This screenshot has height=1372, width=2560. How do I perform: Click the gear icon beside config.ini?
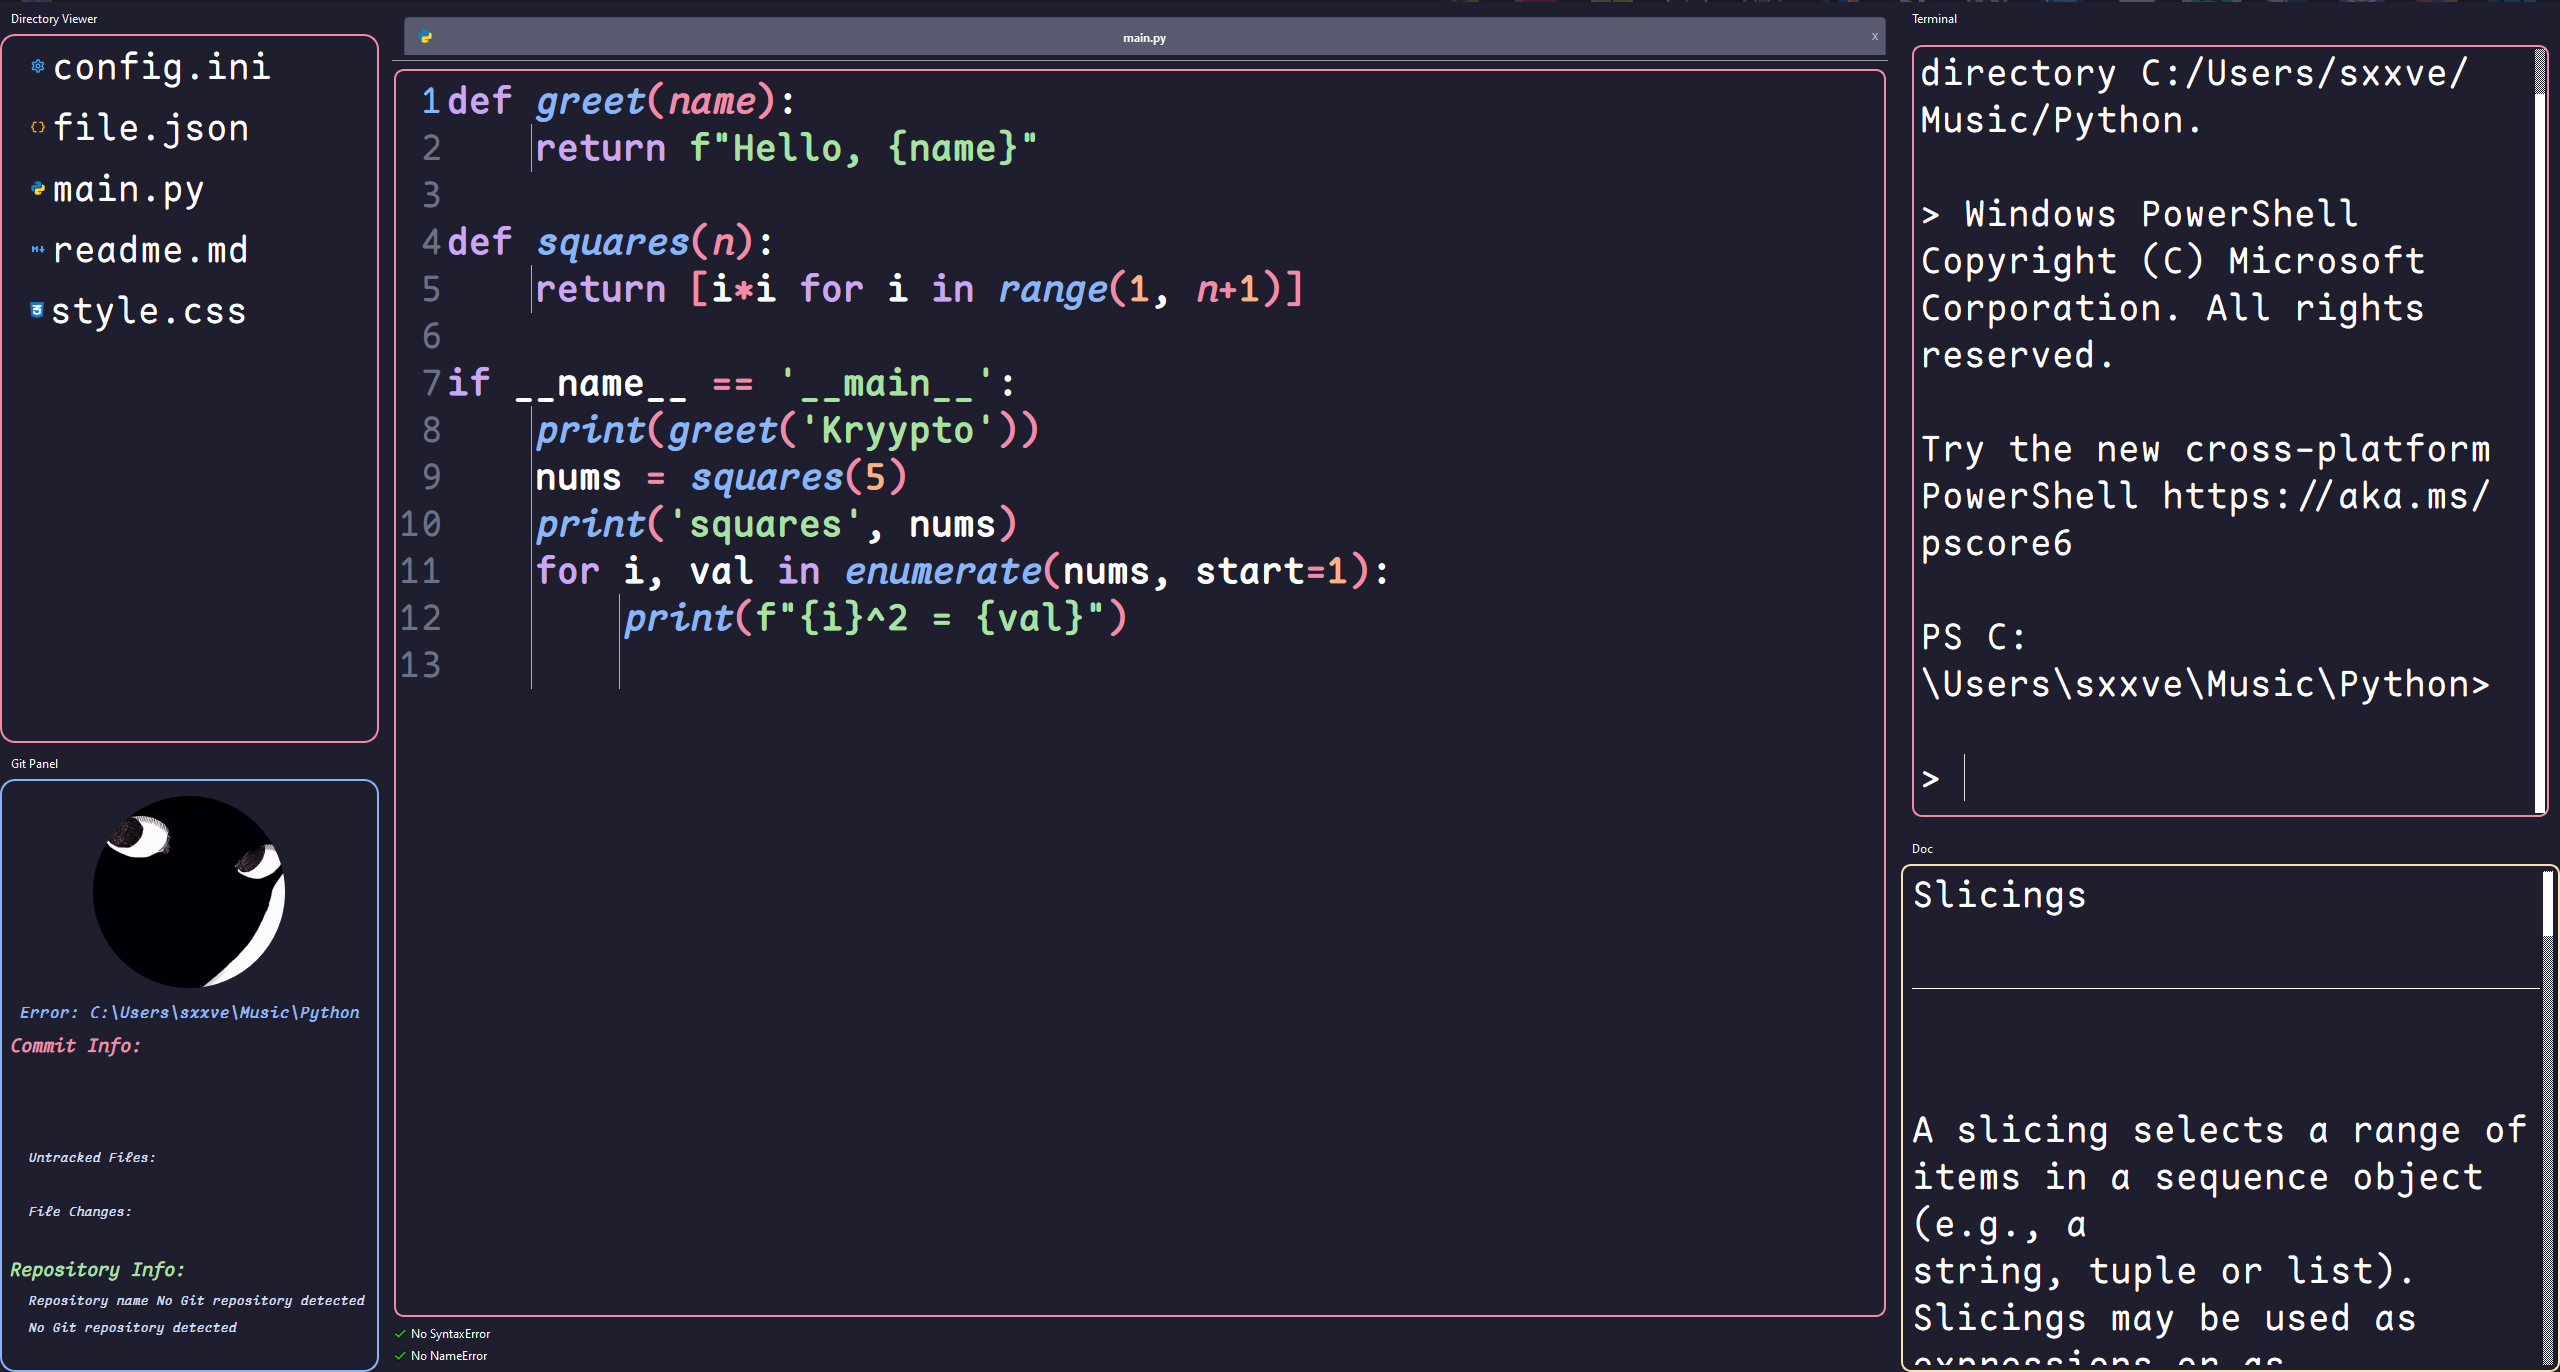pyautogui.click(x=38, y=67)
